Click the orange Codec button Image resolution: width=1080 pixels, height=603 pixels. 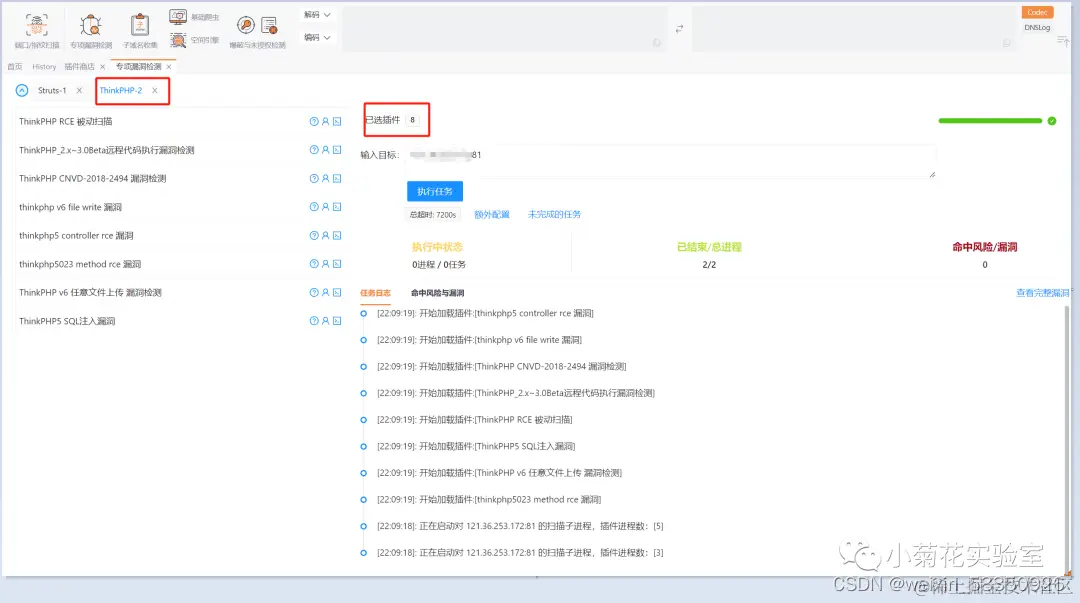[x=1037, y=12]
